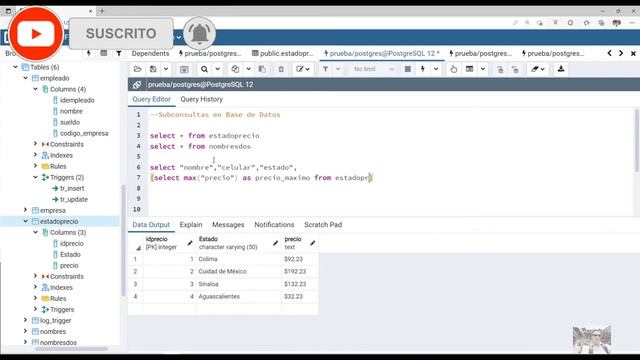Viewport: 640px width, 360px height.
Task: Click the connection status link icon
Action: (137, 84)
